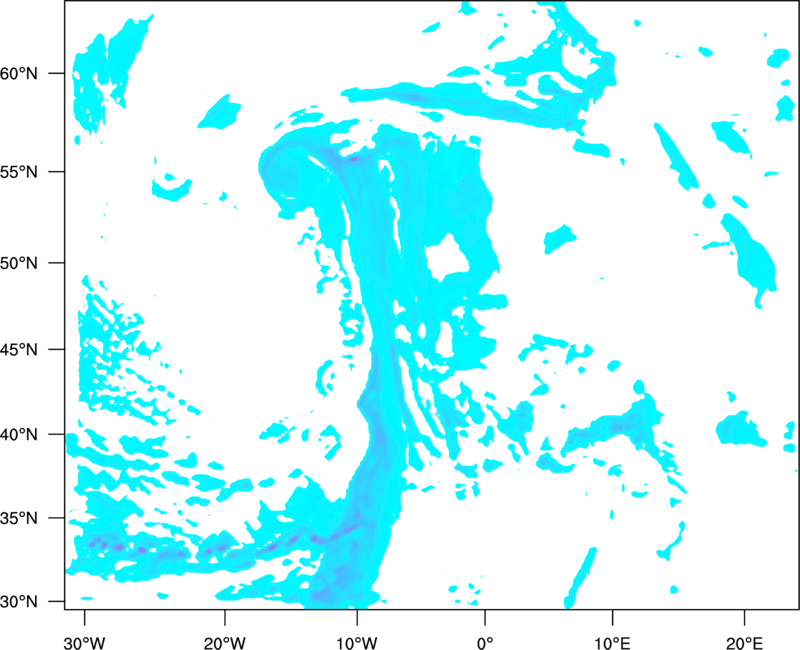Click the 35°N latitude label

pyautogui.click(x=19, y=518)
